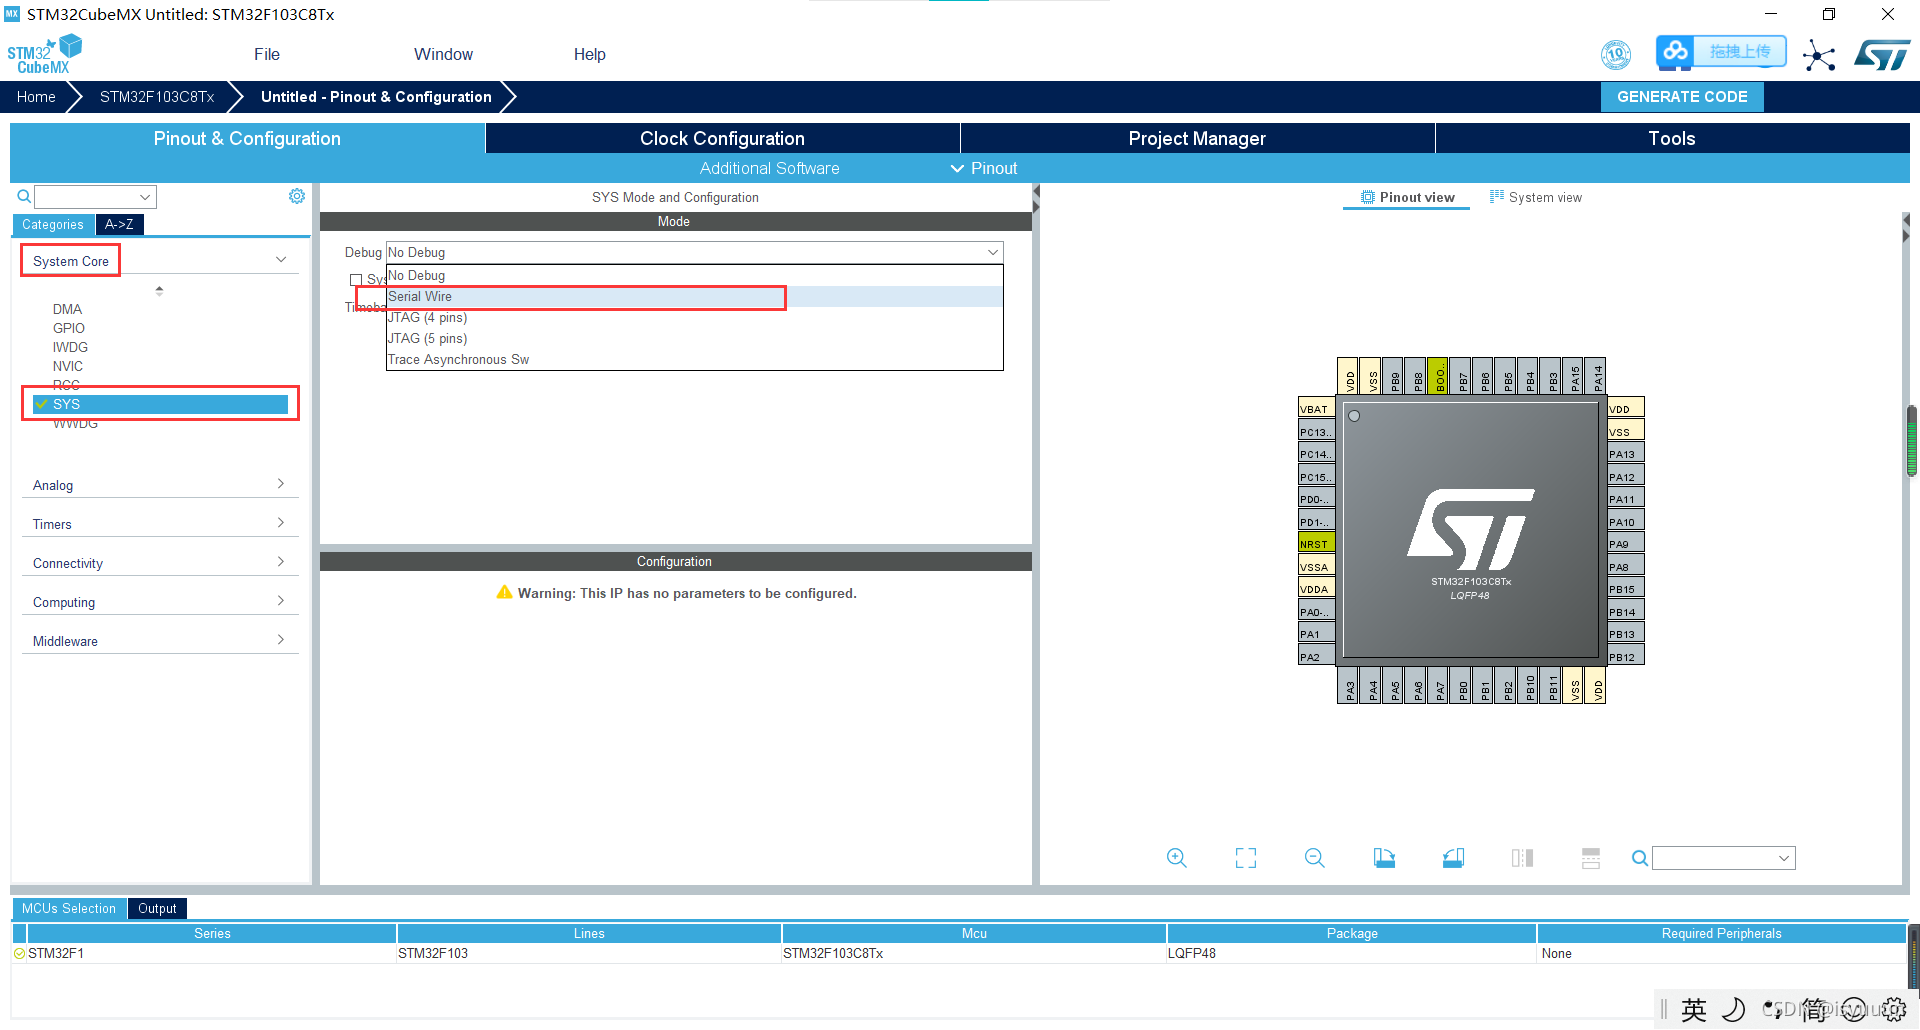Click the IME moon icon
The height and width of the screenshot is (1030, 1920).
(1734, 1010)
